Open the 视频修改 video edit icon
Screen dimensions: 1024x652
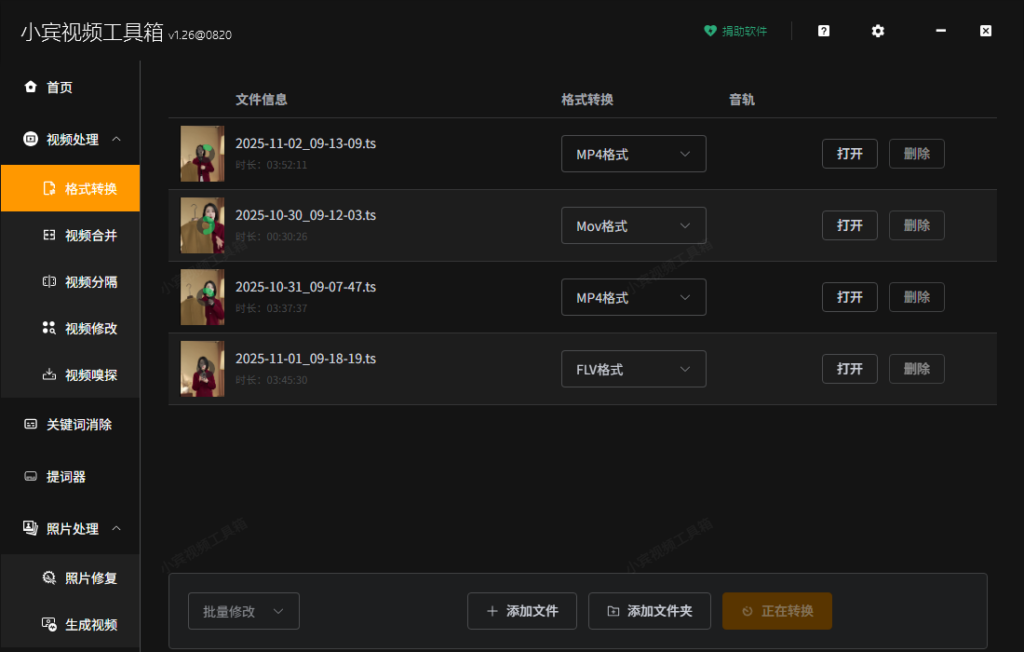pyautogui.click(x=48, y=328)
